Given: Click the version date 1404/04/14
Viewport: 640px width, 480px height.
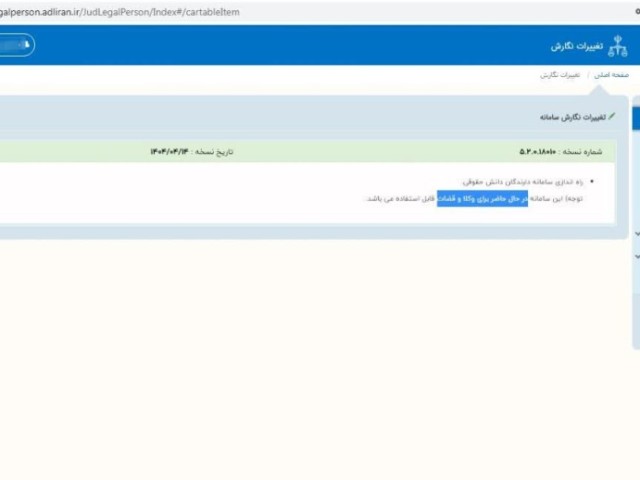Looking at the screenshot, I should pos(170,152).
